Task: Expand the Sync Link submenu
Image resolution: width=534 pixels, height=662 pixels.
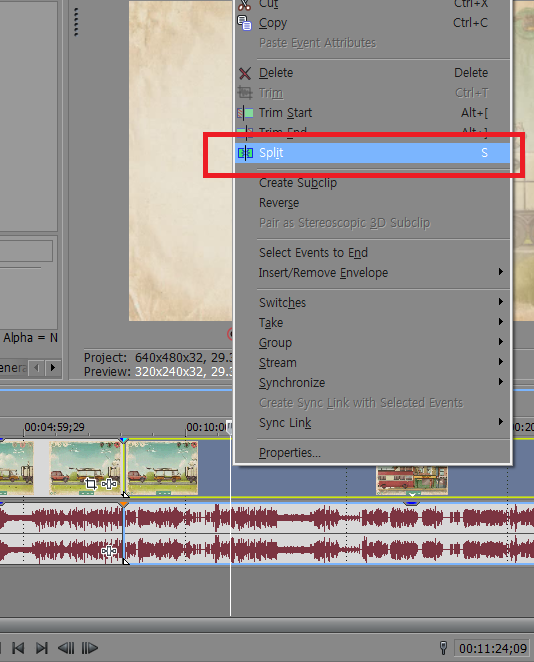Action: point(372,423)
